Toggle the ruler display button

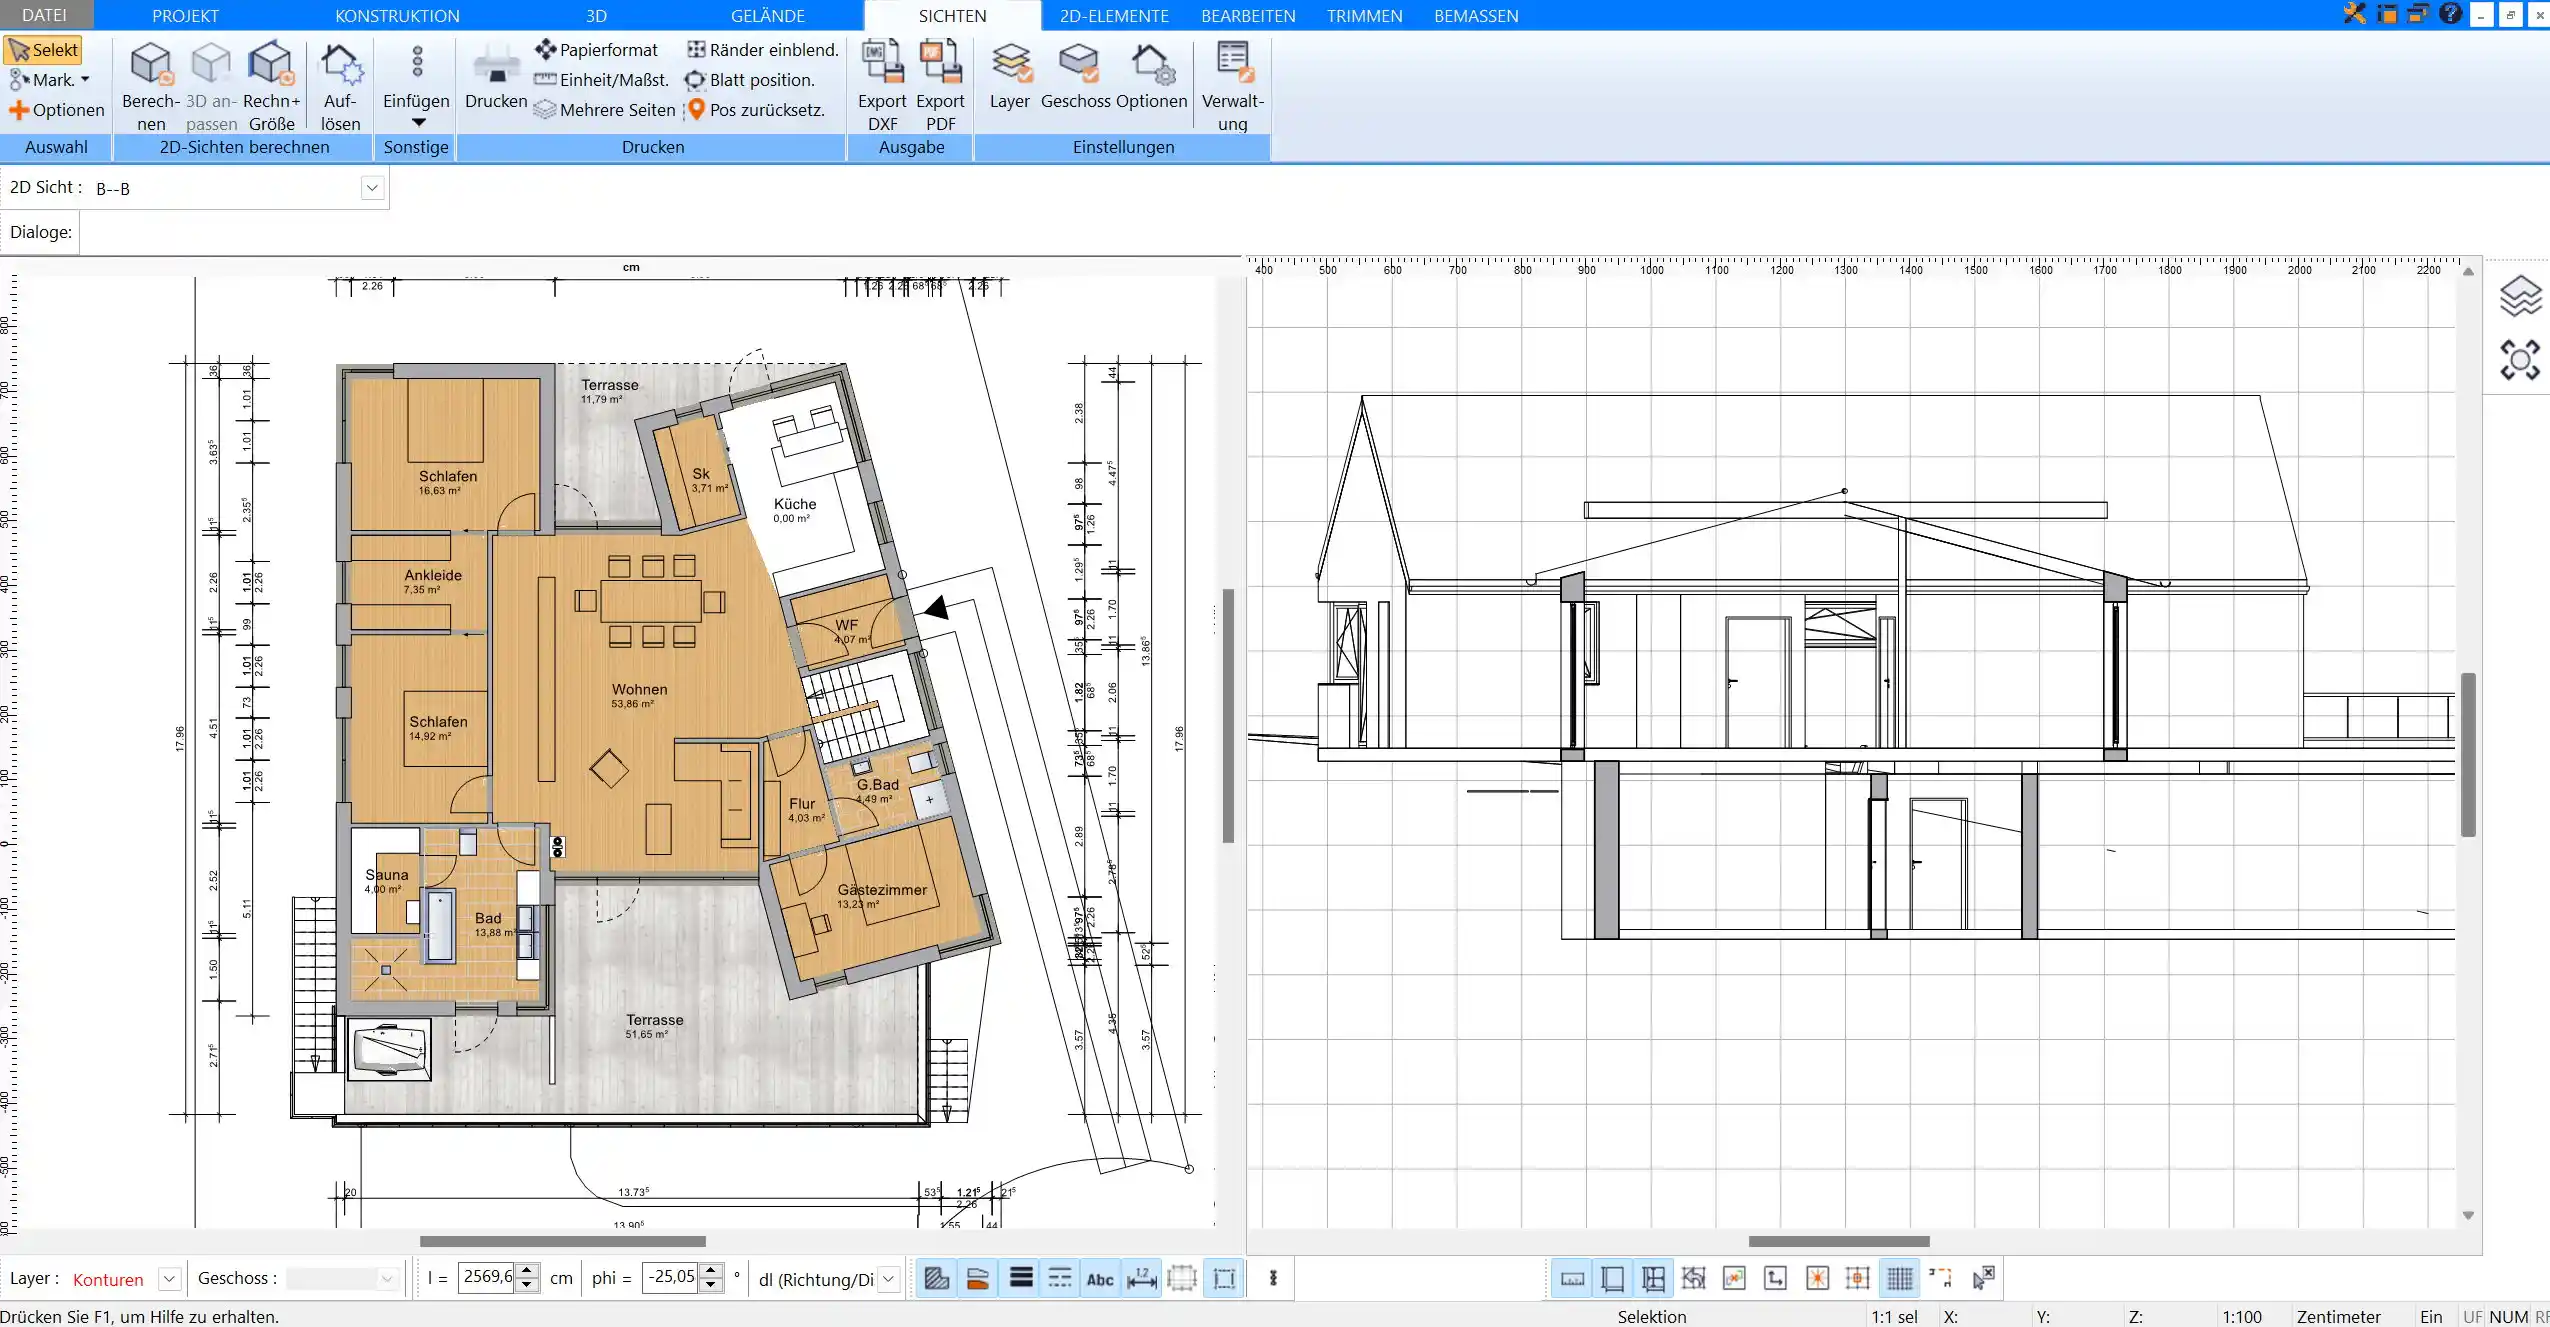[x=1572, y=1278]
